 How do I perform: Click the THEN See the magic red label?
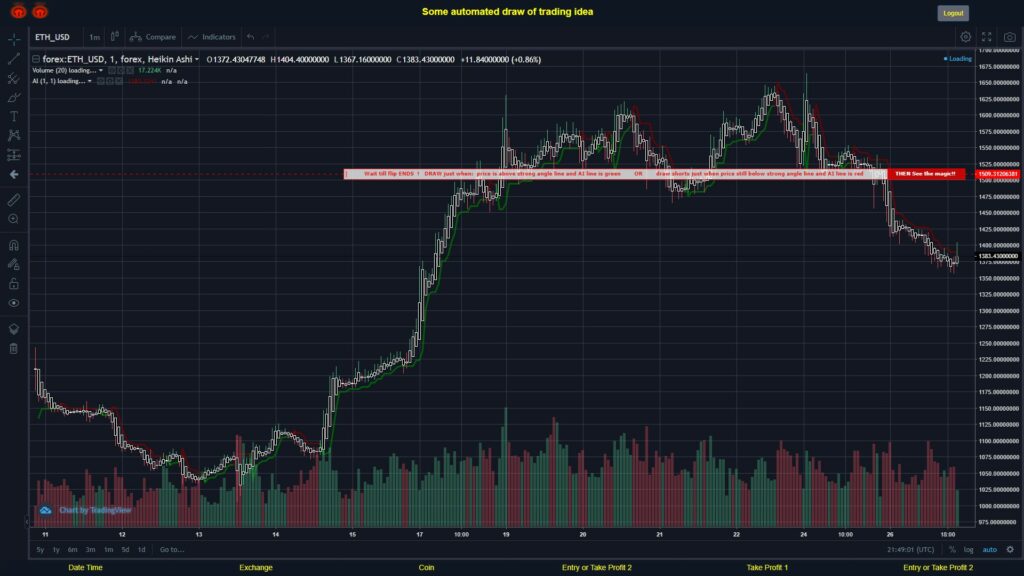[x=925, y=174]
